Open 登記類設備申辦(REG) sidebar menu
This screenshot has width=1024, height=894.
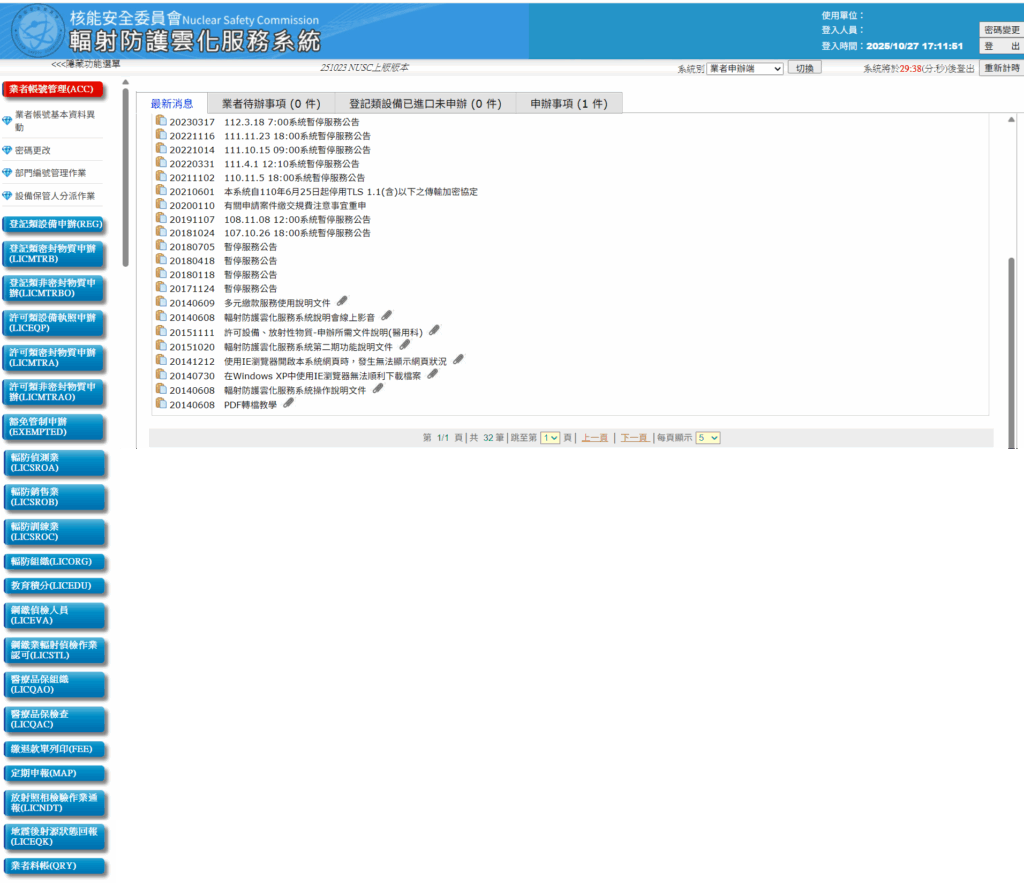(55, 224)
